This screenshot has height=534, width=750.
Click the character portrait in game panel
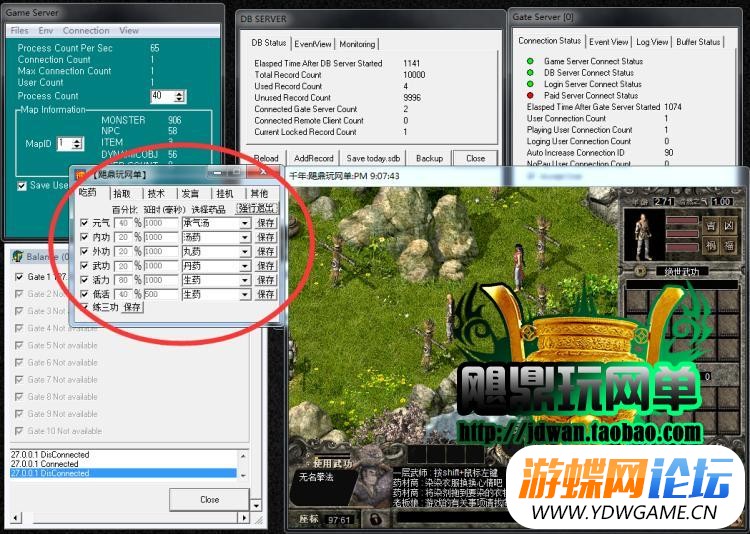pos(643,234)
